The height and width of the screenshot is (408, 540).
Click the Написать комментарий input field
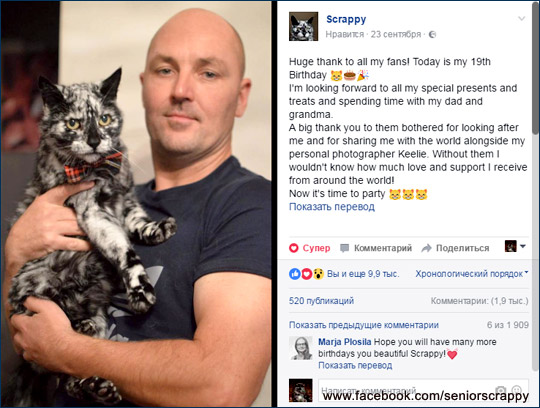coord(423,390)
